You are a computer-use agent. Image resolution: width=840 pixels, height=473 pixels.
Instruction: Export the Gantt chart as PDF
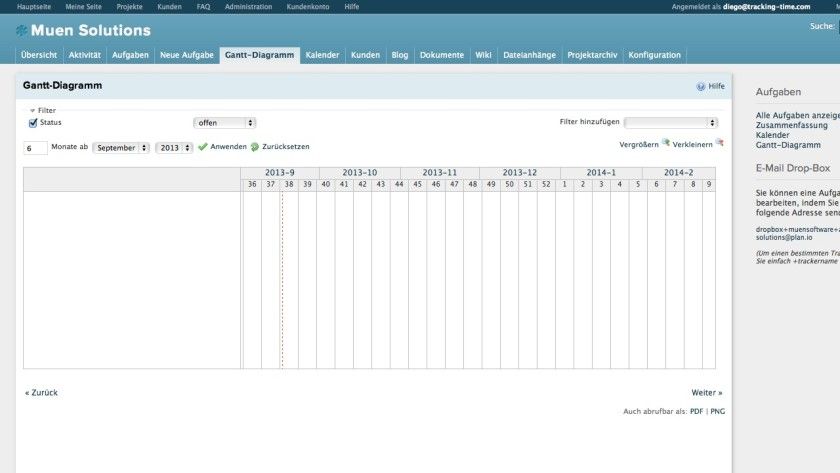pos(696,411)
